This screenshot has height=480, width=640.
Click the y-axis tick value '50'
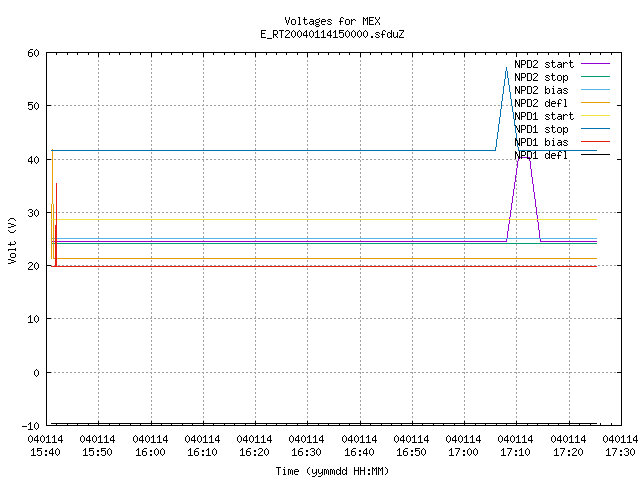pyautogui.click(x=33, y=106)
